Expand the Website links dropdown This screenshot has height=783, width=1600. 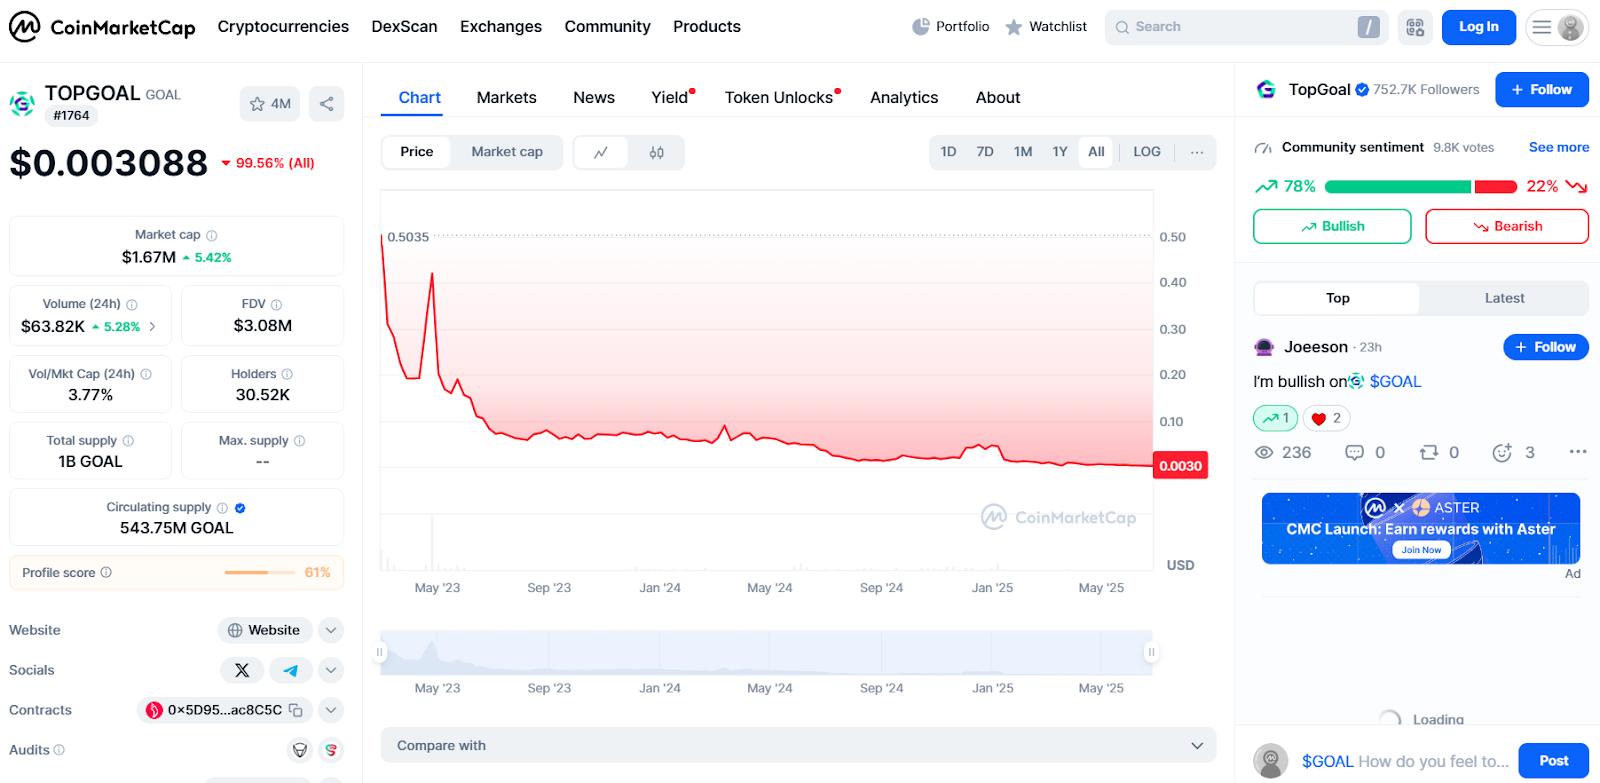click(x=331, y=630)
